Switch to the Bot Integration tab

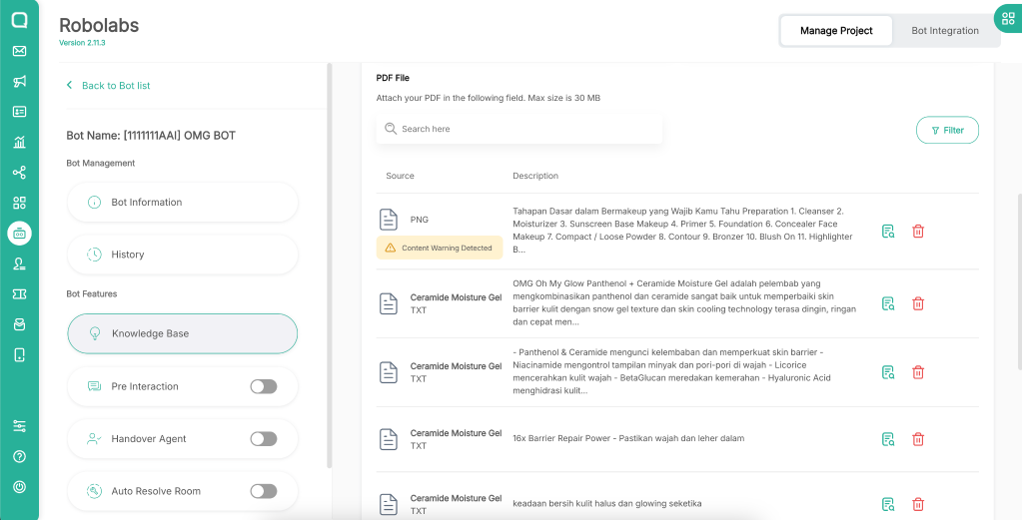[944, 31]
